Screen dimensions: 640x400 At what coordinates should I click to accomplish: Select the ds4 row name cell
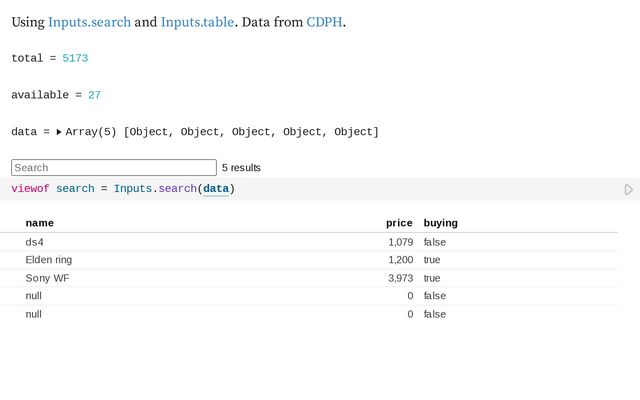[35, 242]
